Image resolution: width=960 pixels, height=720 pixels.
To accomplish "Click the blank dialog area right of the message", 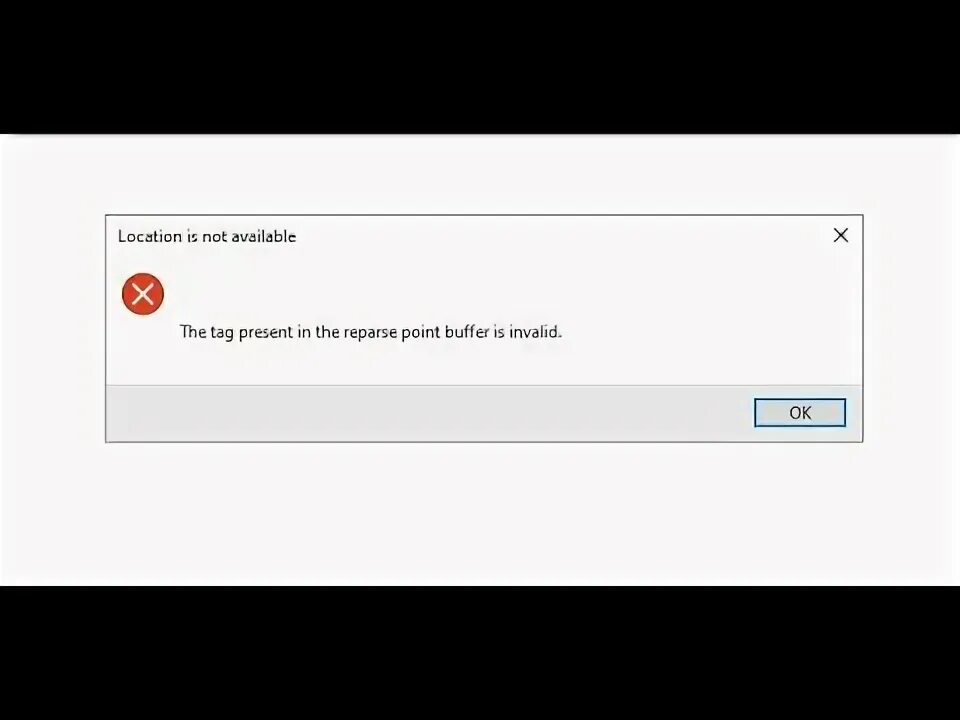I will [710, 332].
